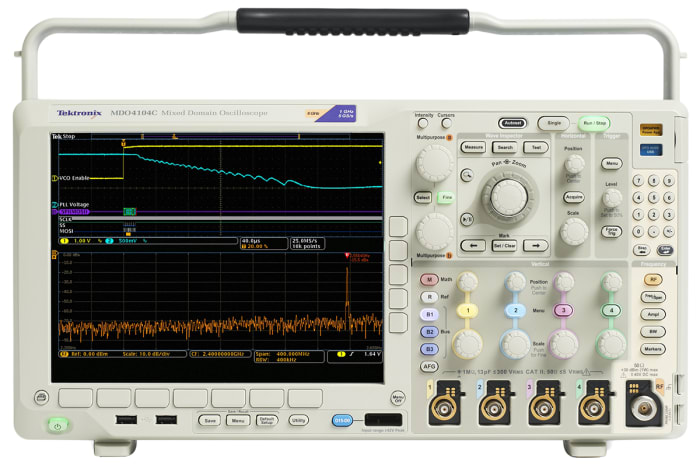The width and height of the screenshot is (700, 465).
Task: Push the Select button between Multipurpose knobs
Action: point(423,197)
